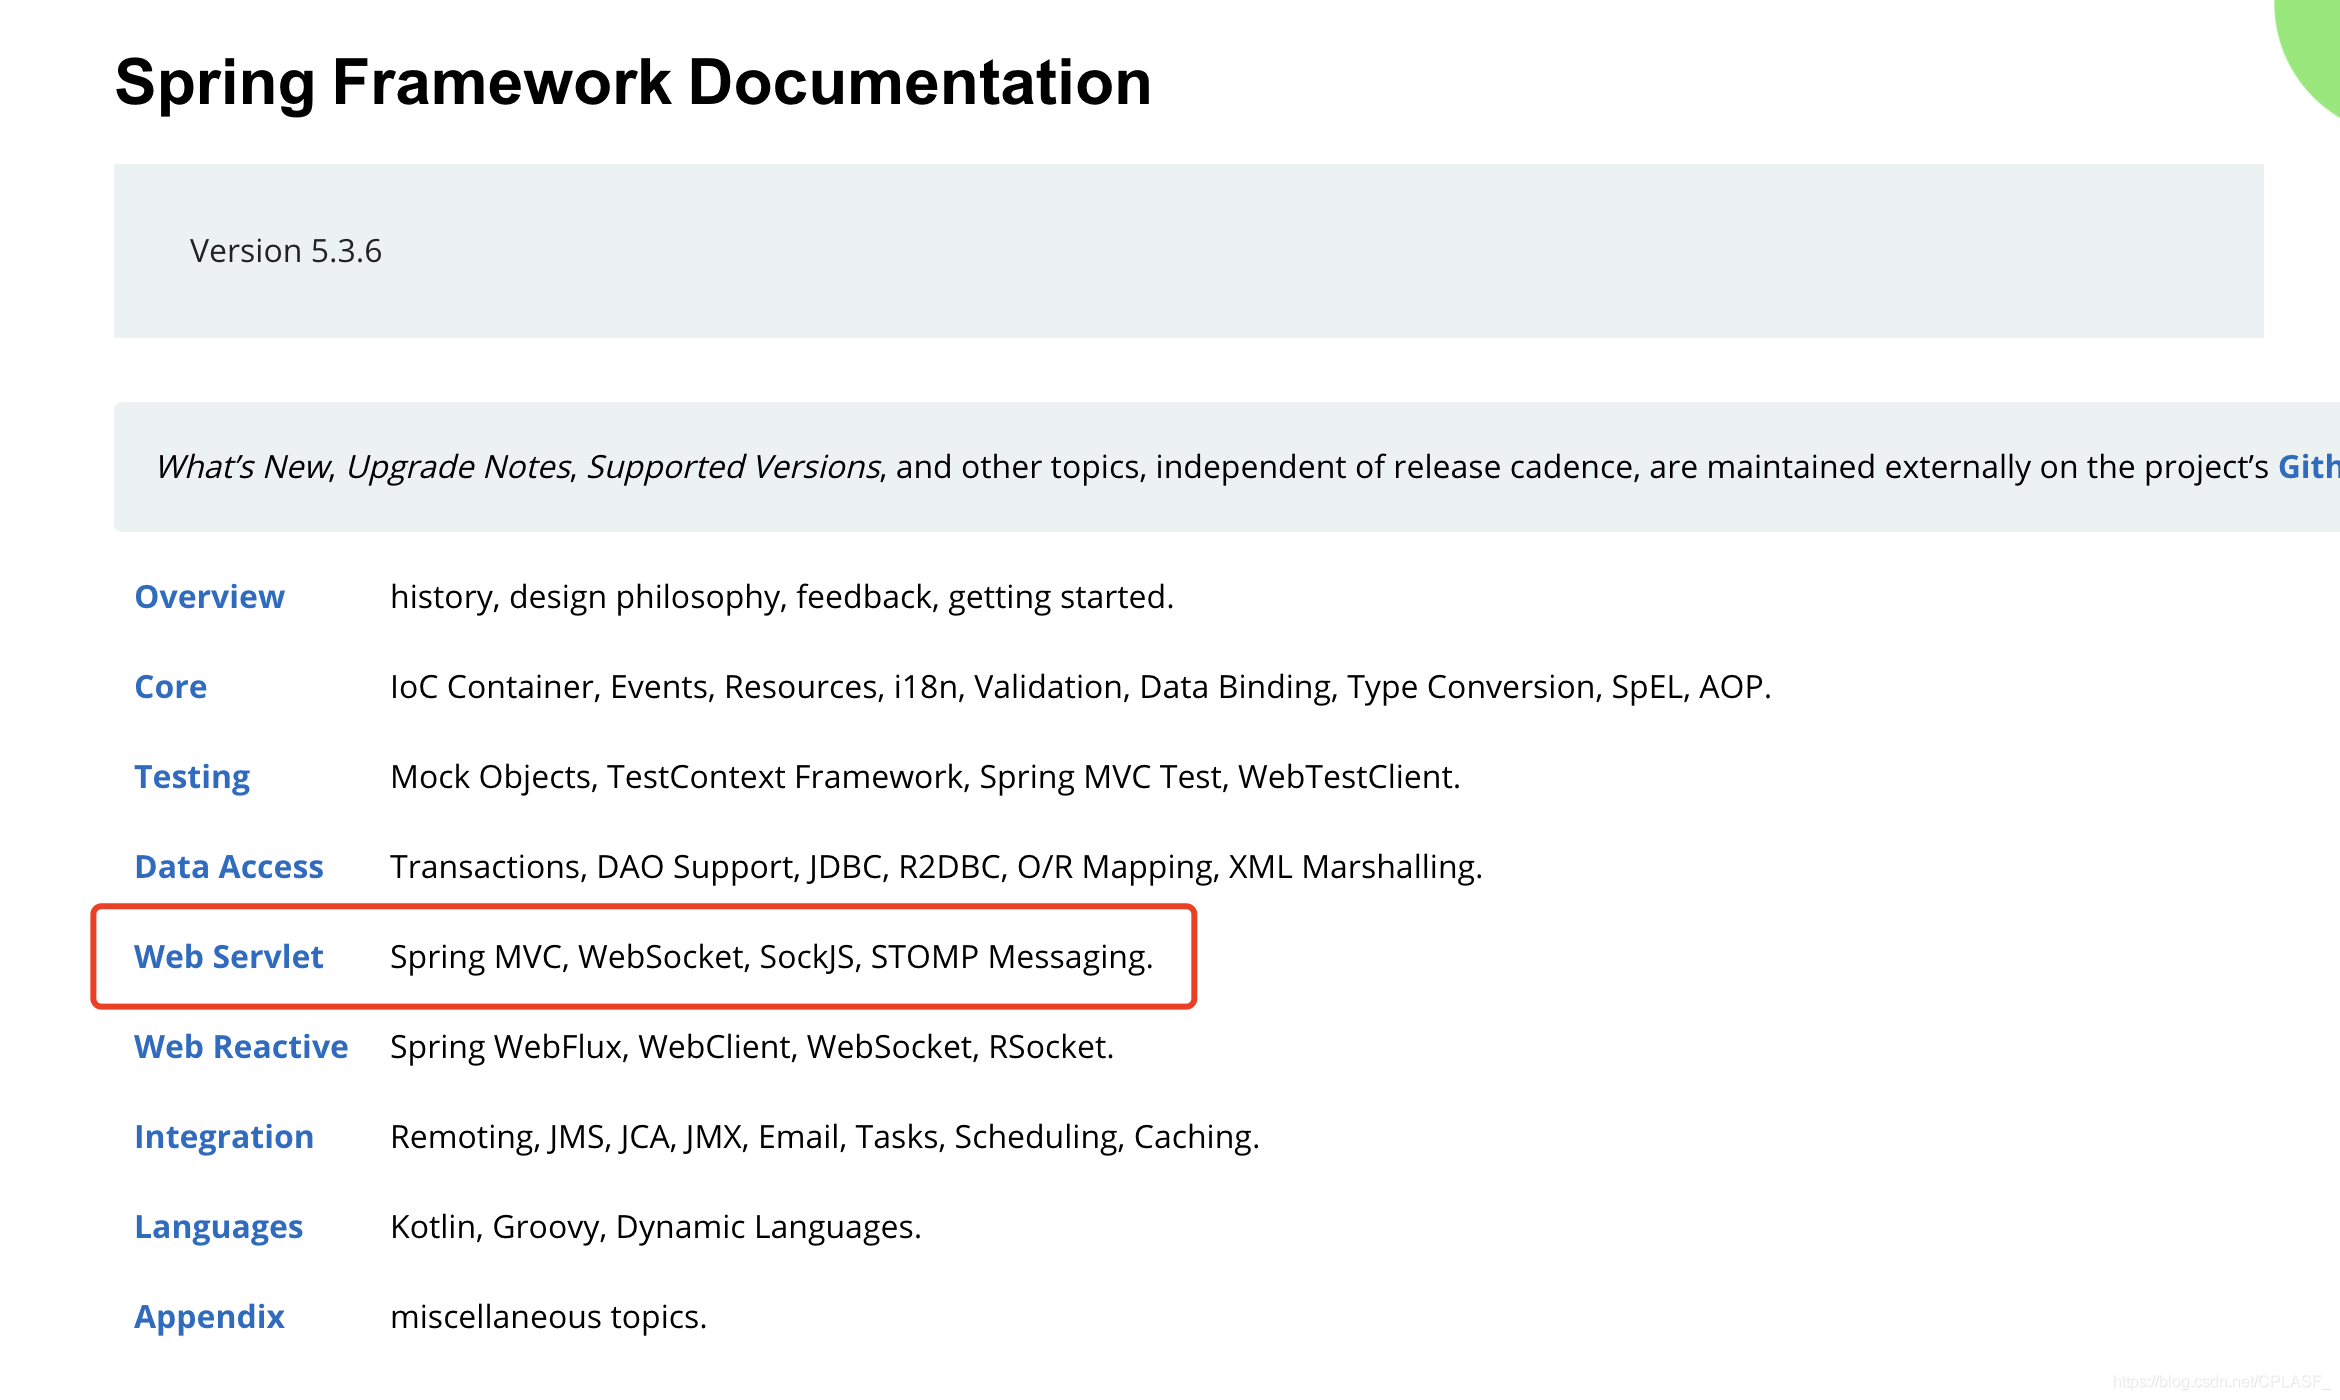
Task: Click the Spring MVC, WebSocket description text
Action: [771, 958]
